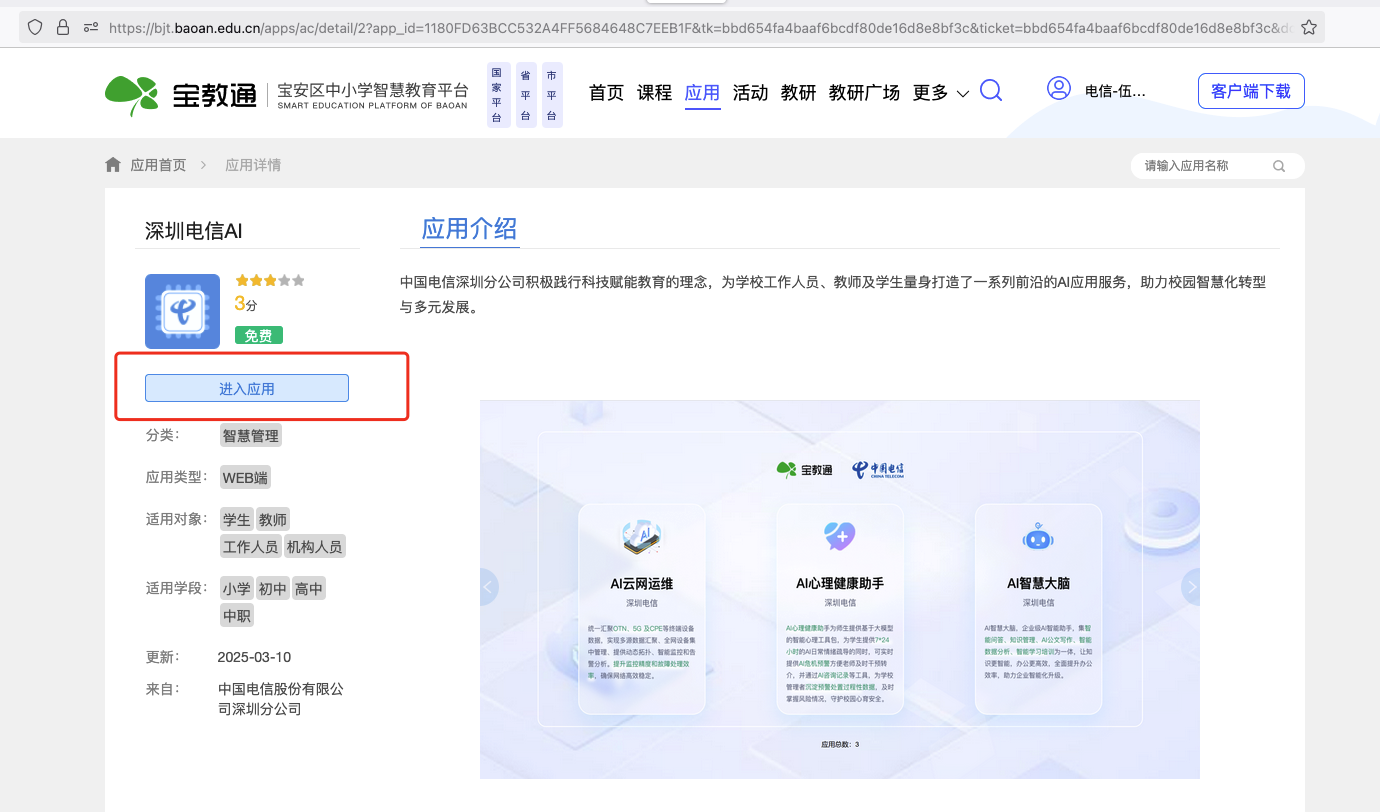
Task: Open the 课程 menu item
Action: click(x=654, y=93)
